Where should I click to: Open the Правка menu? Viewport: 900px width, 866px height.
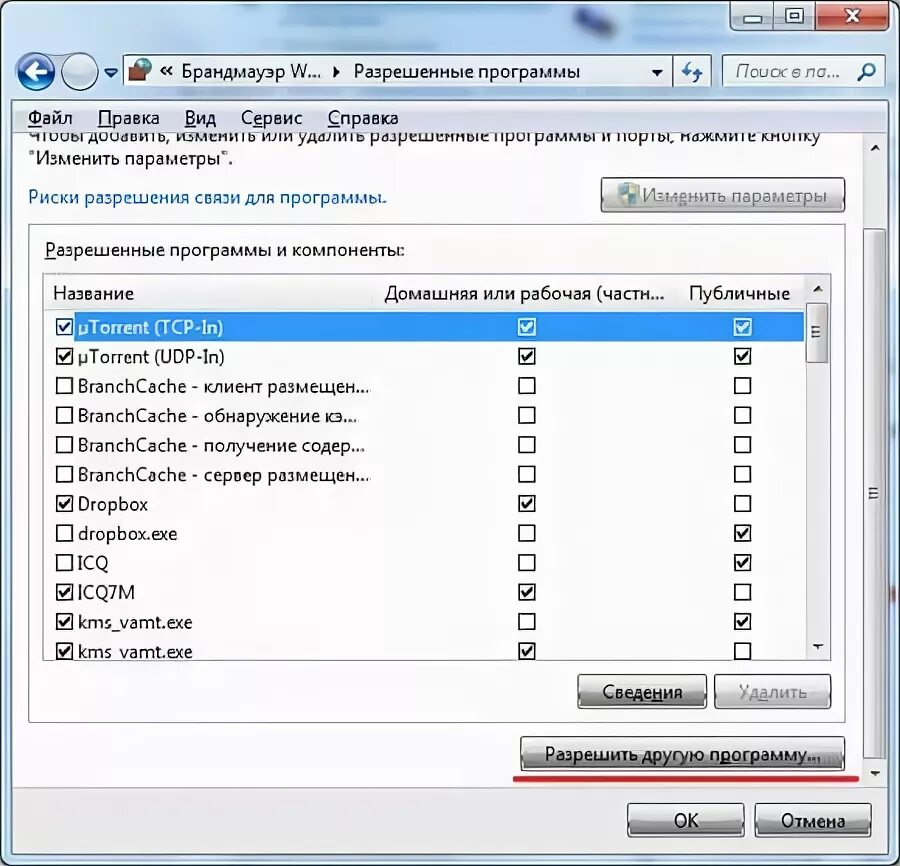point(129,118)
